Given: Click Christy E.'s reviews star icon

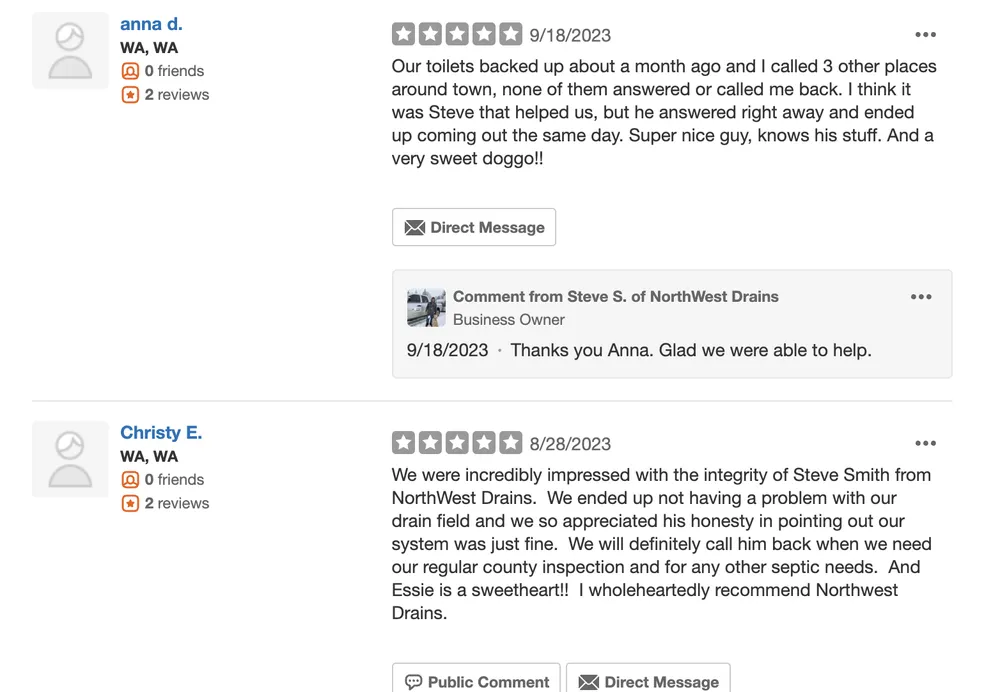Looking at the screenshot, I should [130, 504].
